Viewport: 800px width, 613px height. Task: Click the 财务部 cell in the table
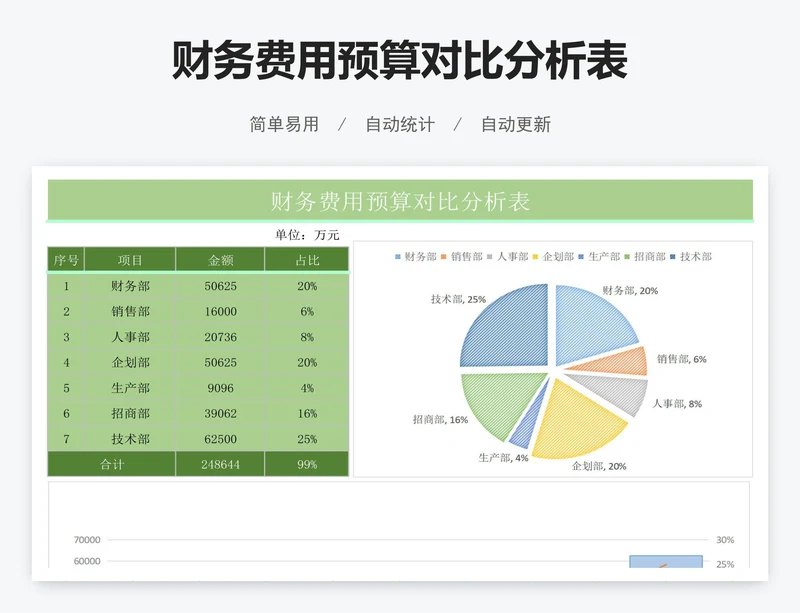pyautogui.click(x=130, y=286)
